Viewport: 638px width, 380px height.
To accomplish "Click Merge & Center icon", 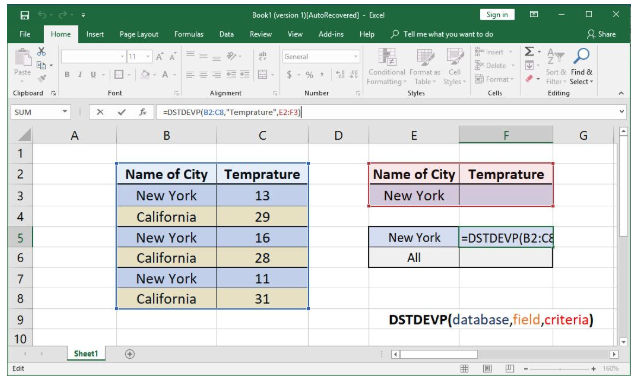I will point(262,74).
